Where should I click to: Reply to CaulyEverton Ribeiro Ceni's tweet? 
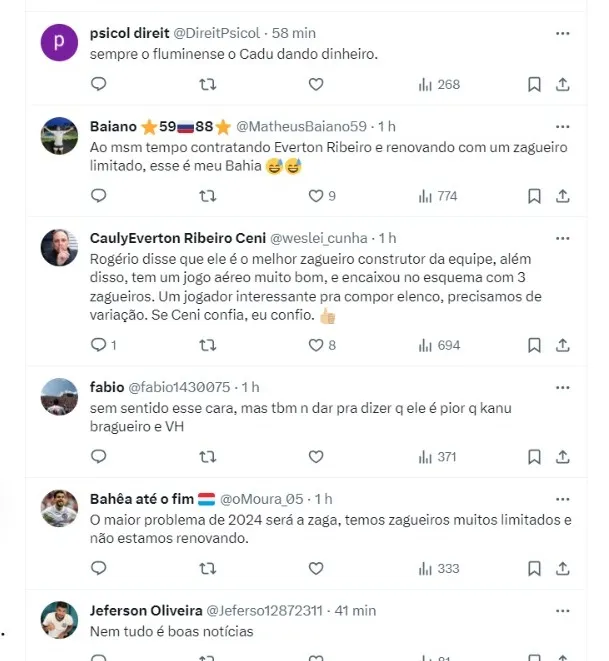pyautogui.click(x=99, y=345)
